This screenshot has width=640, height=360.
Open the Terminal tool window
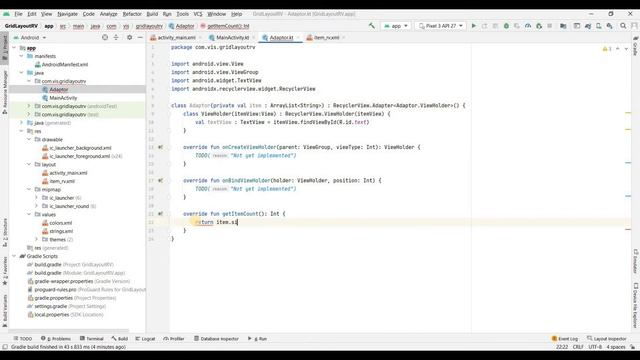pos(92,339)
